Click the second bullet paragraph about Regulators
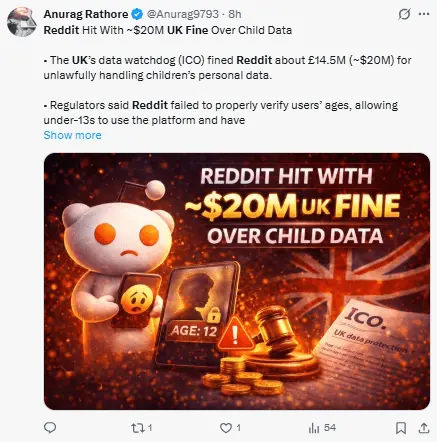437x442 pixels. (x=221, y=113)
